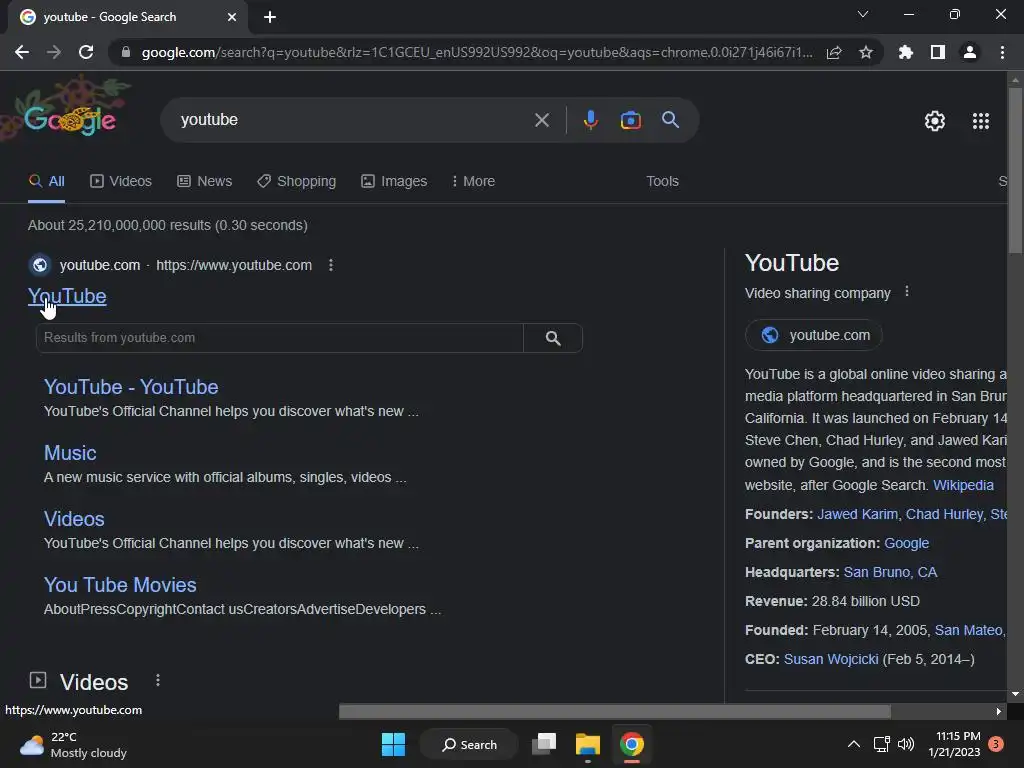Switch to the Videos search tab
The width and height of the screenshot is (1024, 768).
(121, 181)
